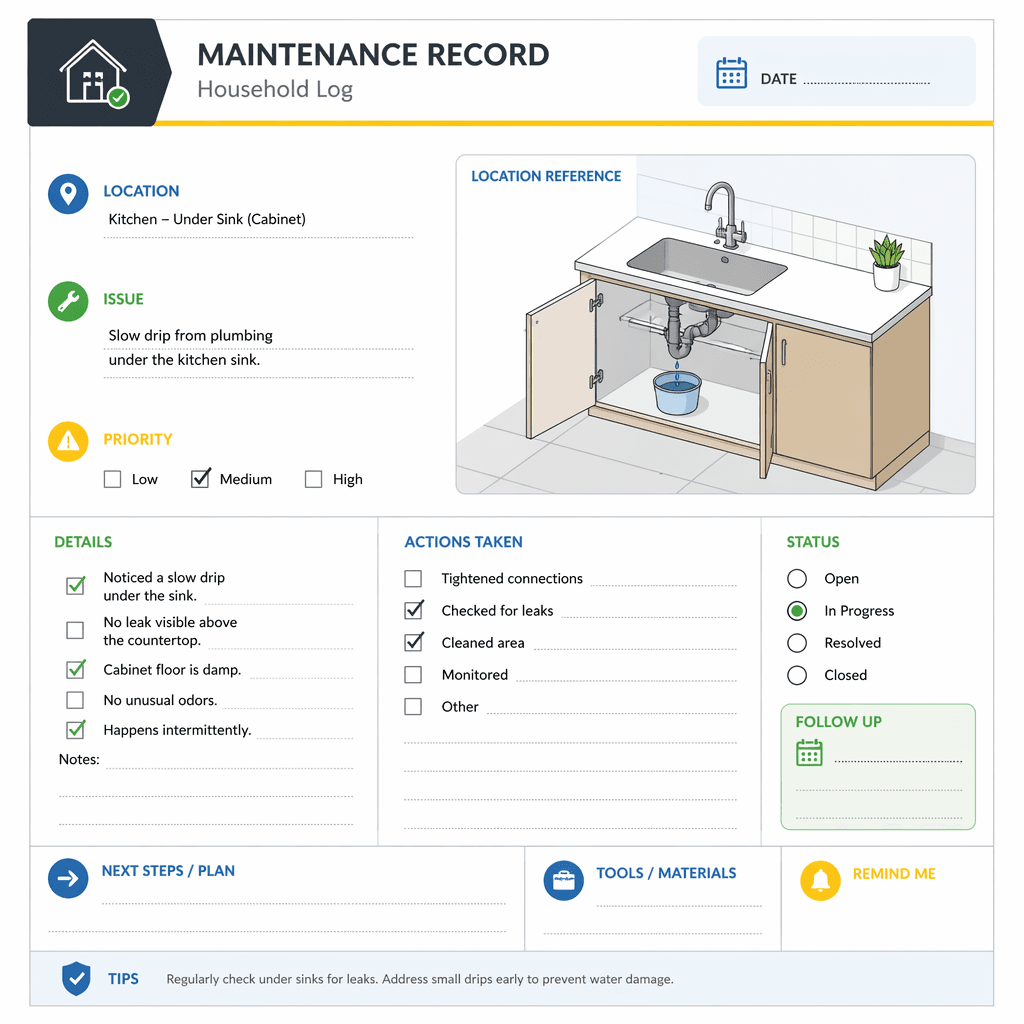Click the STATUS section heading
The width and height of the screenshot is (1024, 1024).
(x=813, y=542)
